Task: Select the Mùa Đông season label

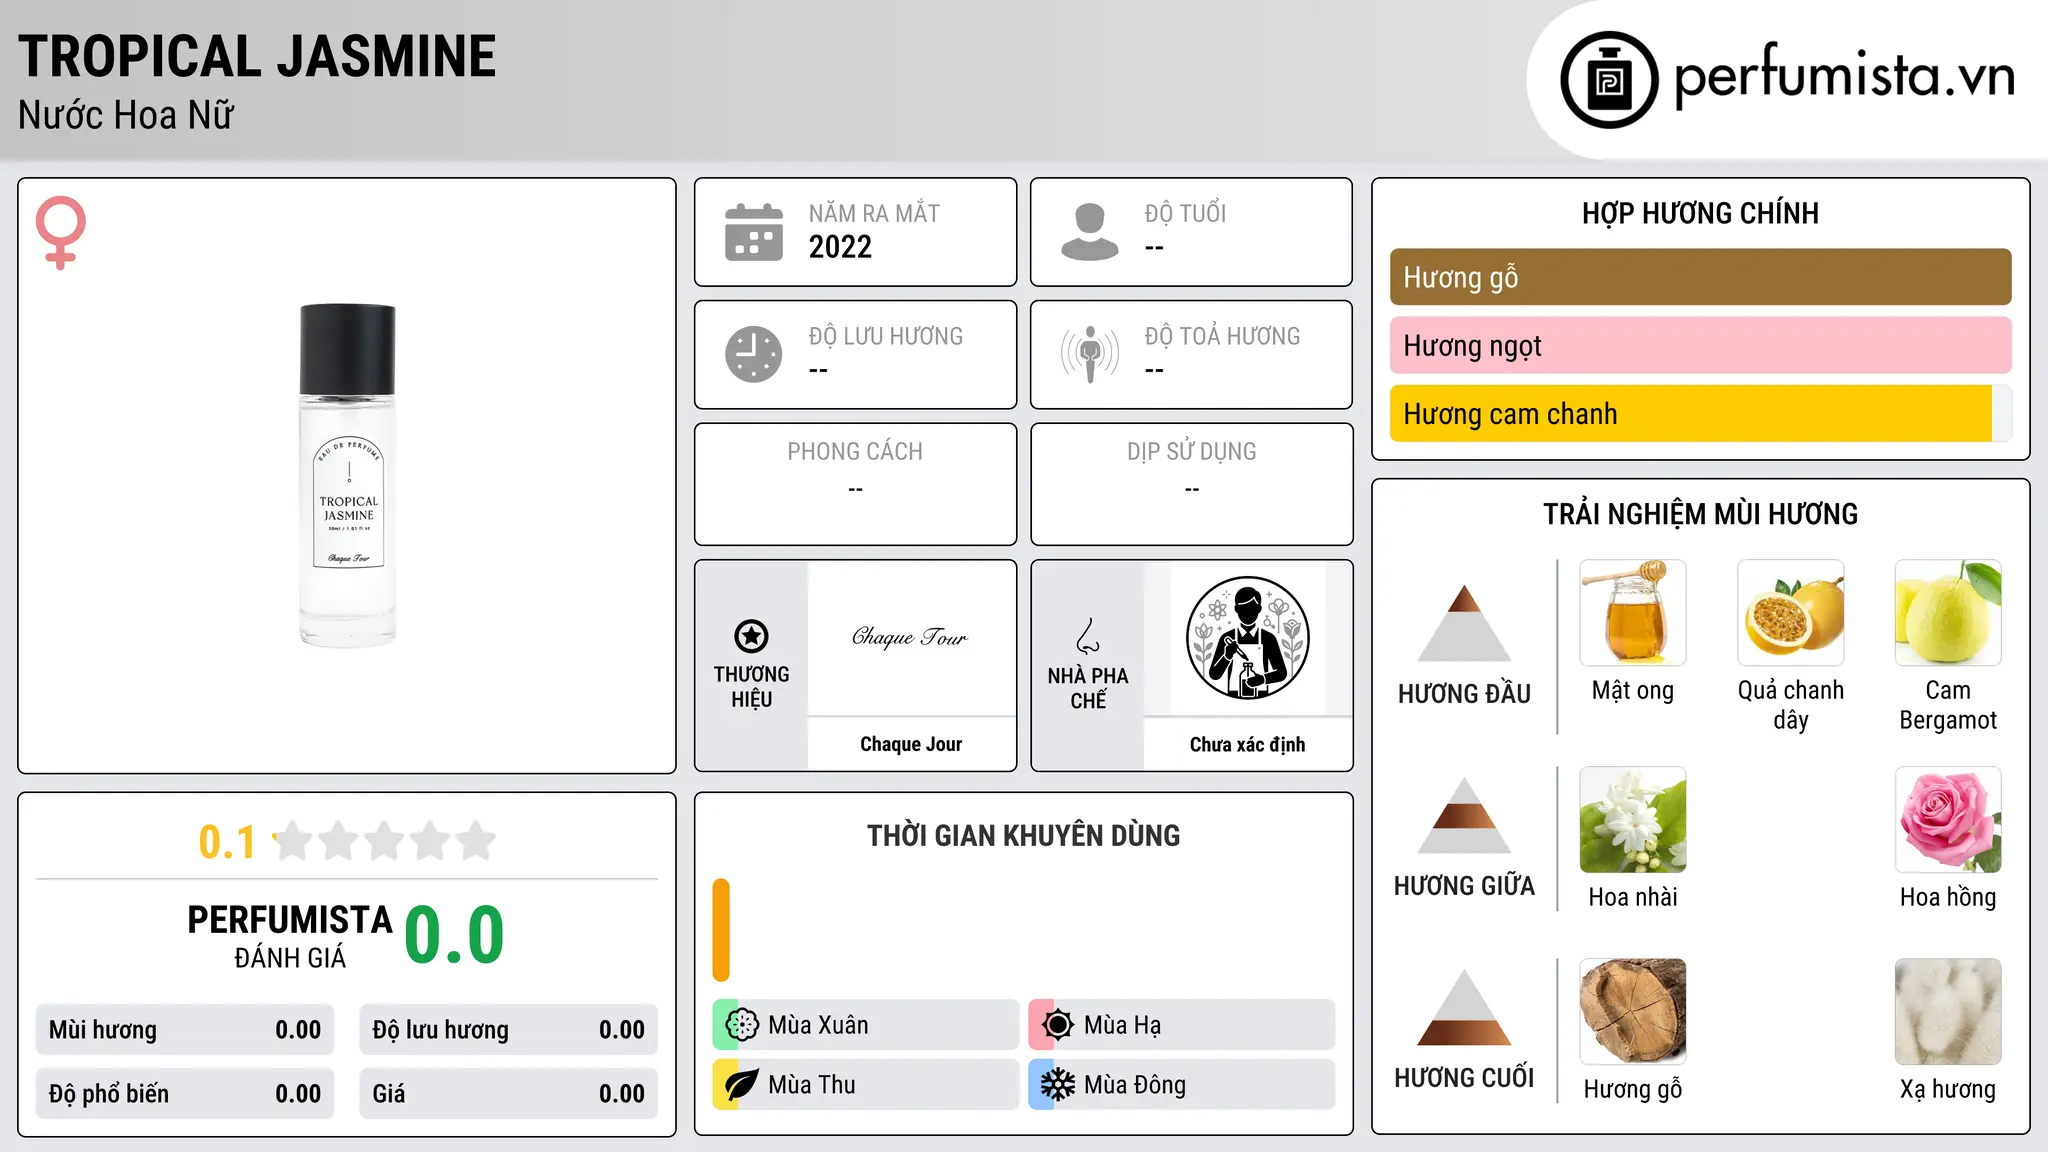Action: [x=1135, y=1085]
